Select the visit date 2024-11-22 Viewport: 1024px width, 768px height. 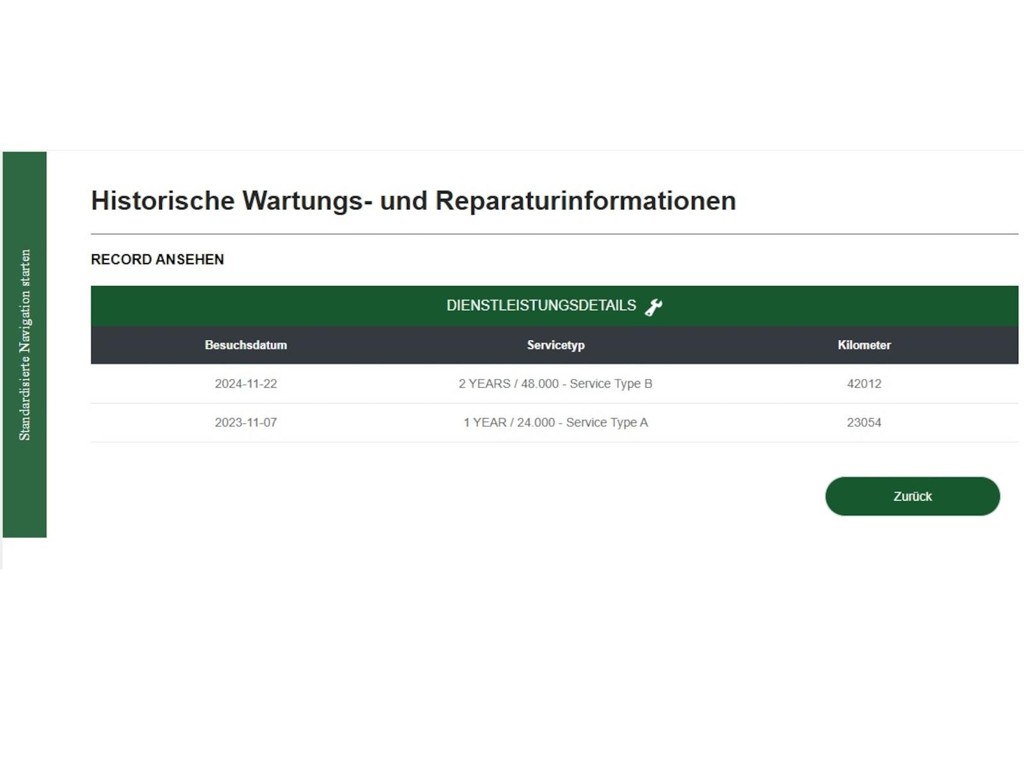[246, 384]
